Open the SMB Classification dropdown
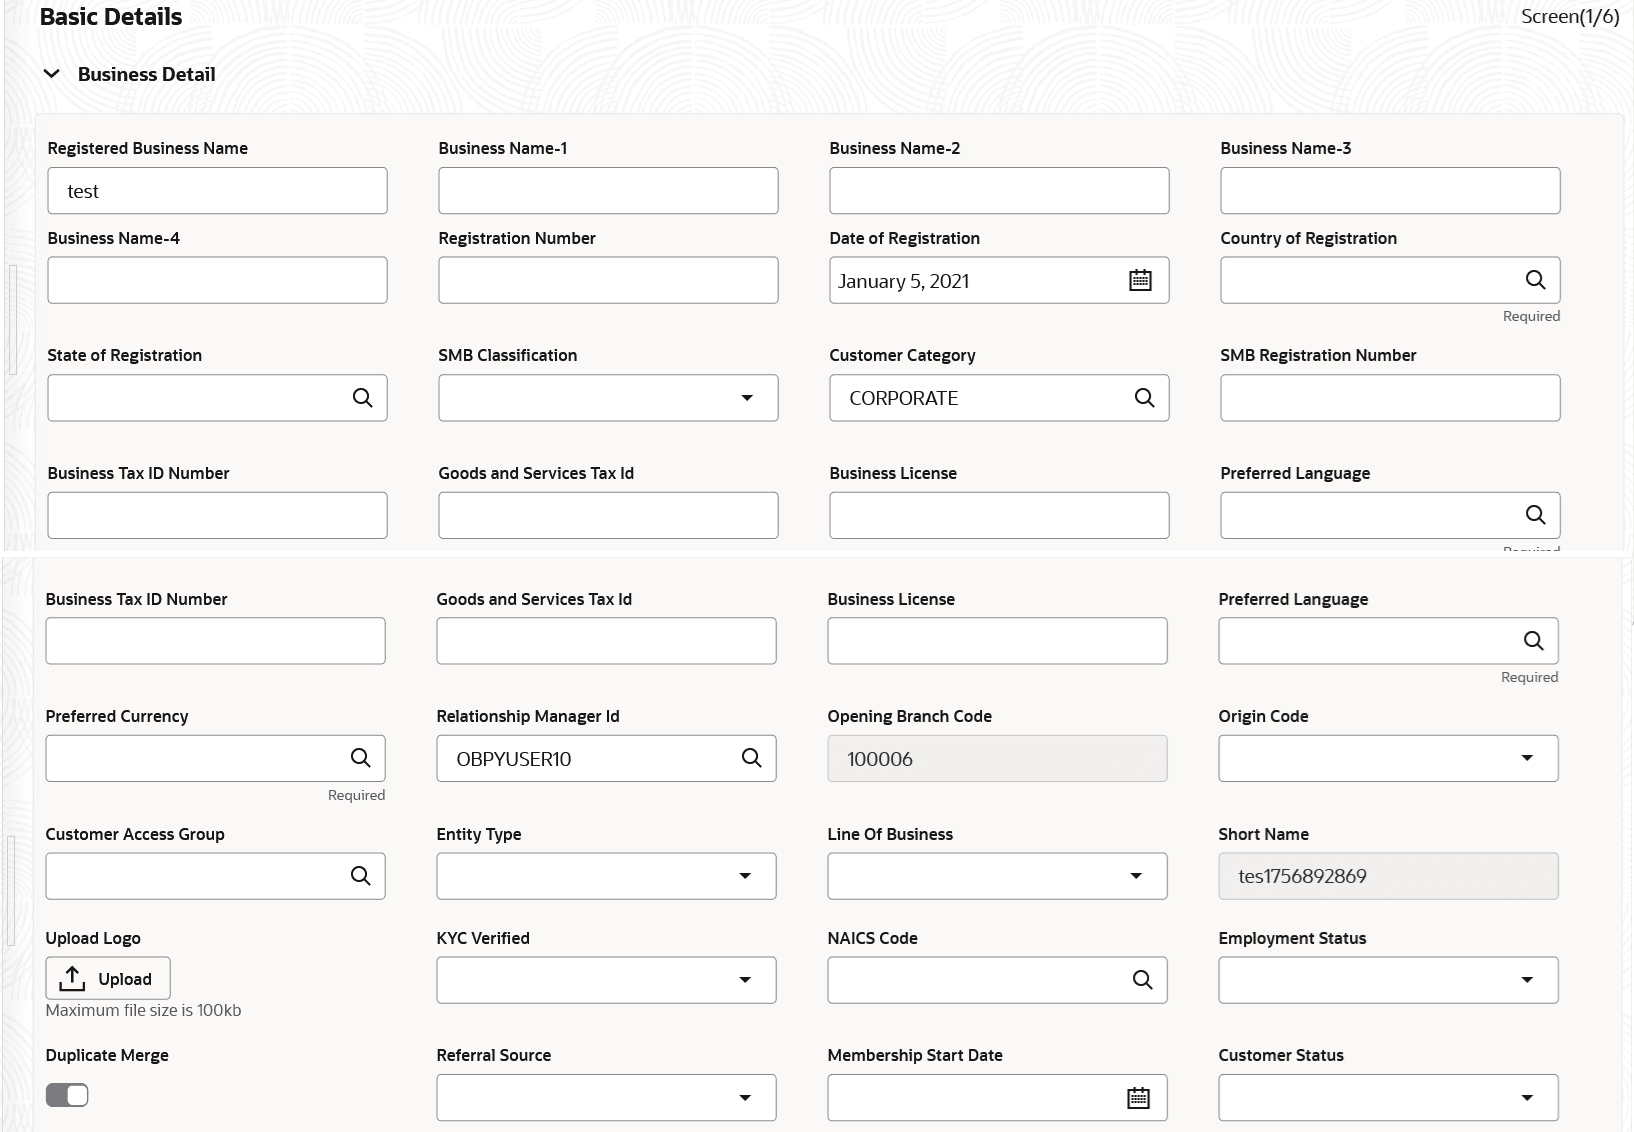The height and width of the screenshot is (1132, 1634). pyautogui.click(x=746, y=398)
